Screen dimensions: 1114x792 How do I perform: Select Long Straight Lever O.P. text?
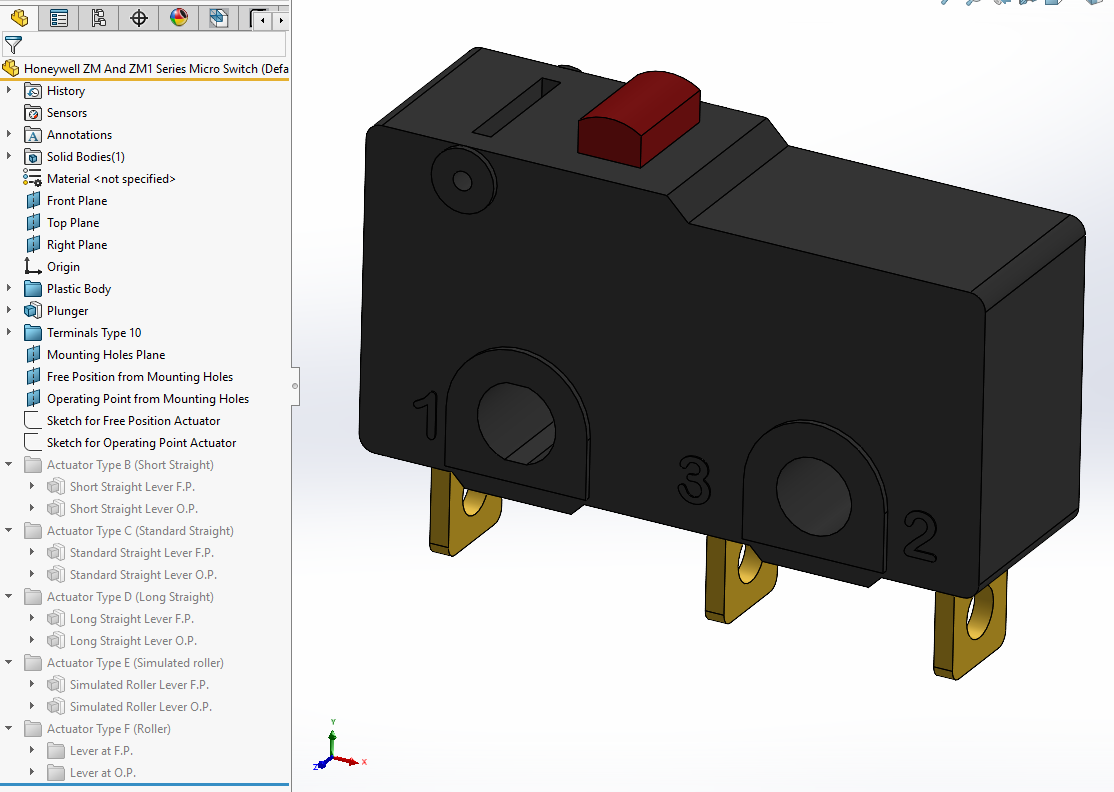(x=133, y=641)
